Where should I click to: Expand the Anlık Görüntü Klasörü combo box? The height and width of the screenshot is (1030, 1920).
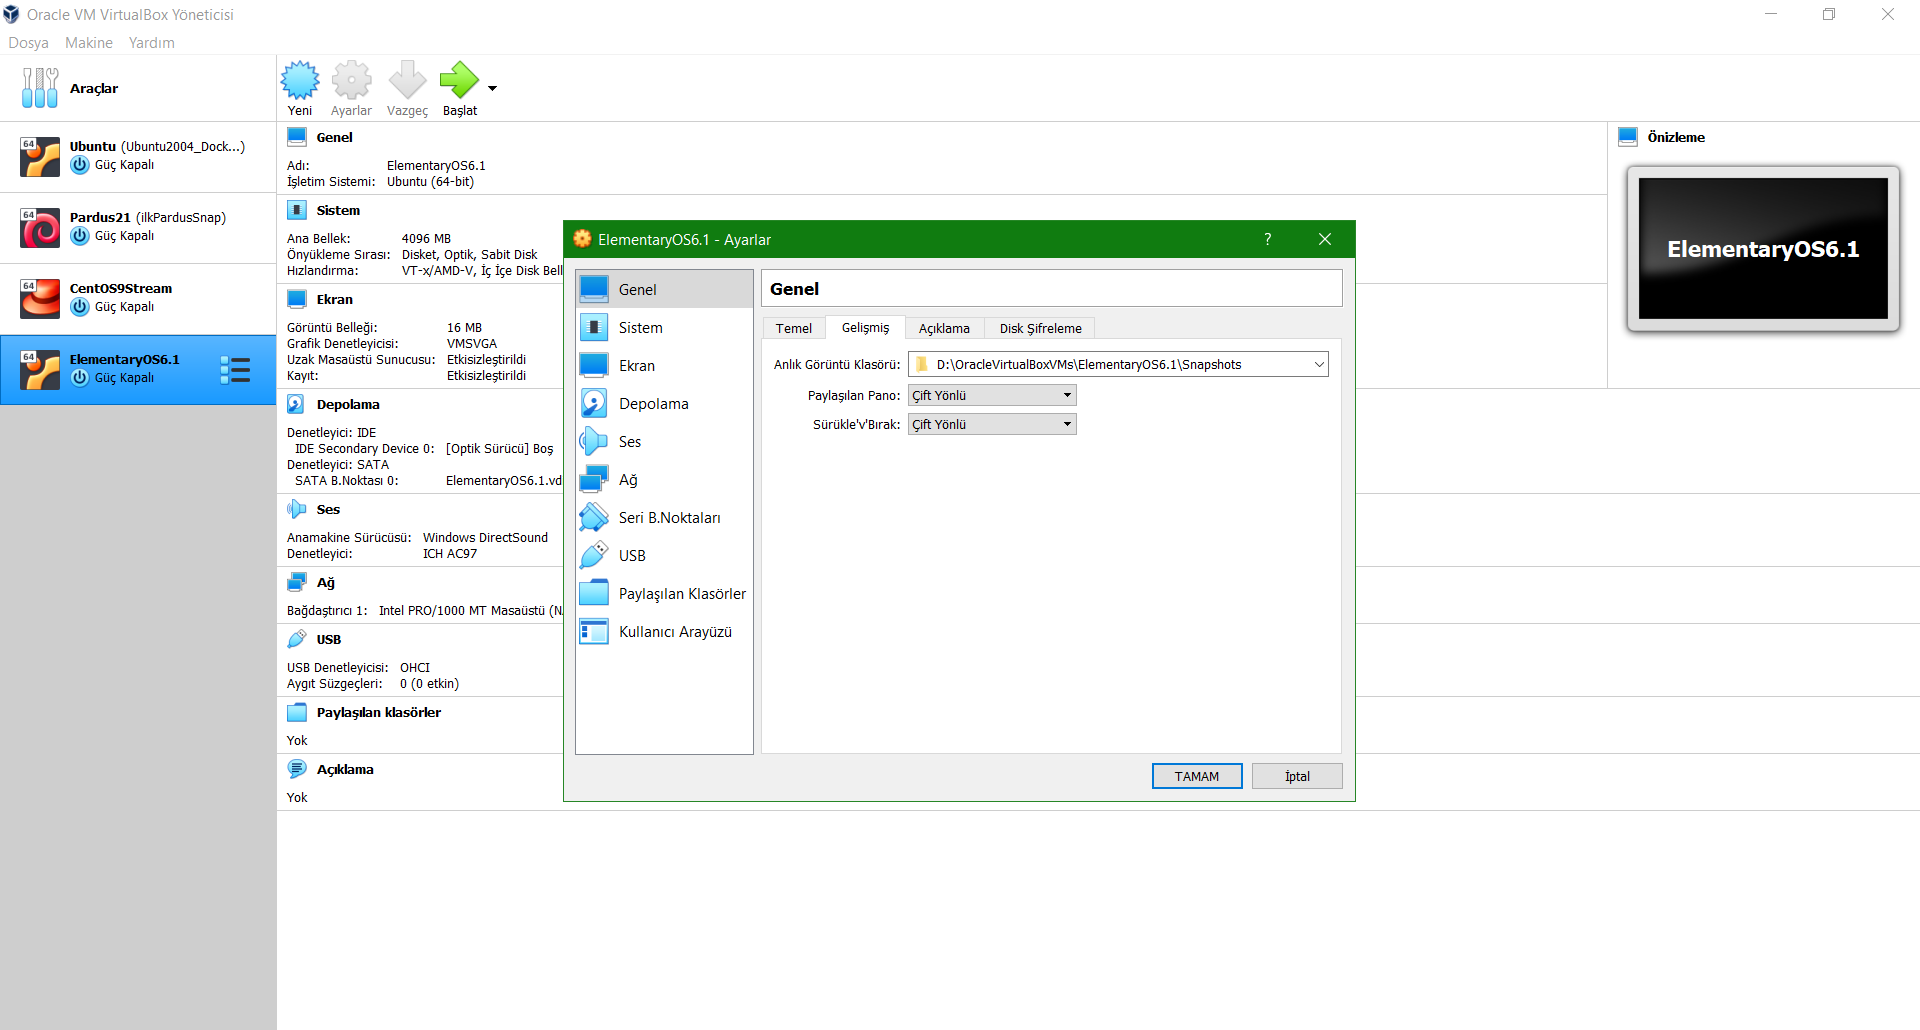(1319, 364)
